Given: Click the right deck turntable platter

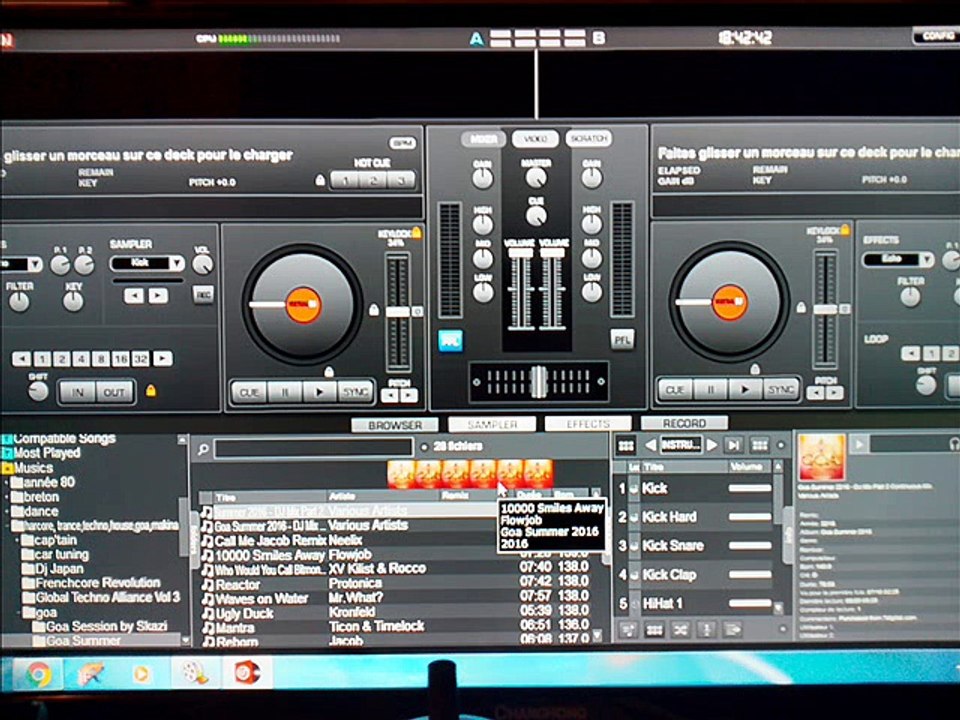Looking at the screenshot, I should [x=729, y=301].
